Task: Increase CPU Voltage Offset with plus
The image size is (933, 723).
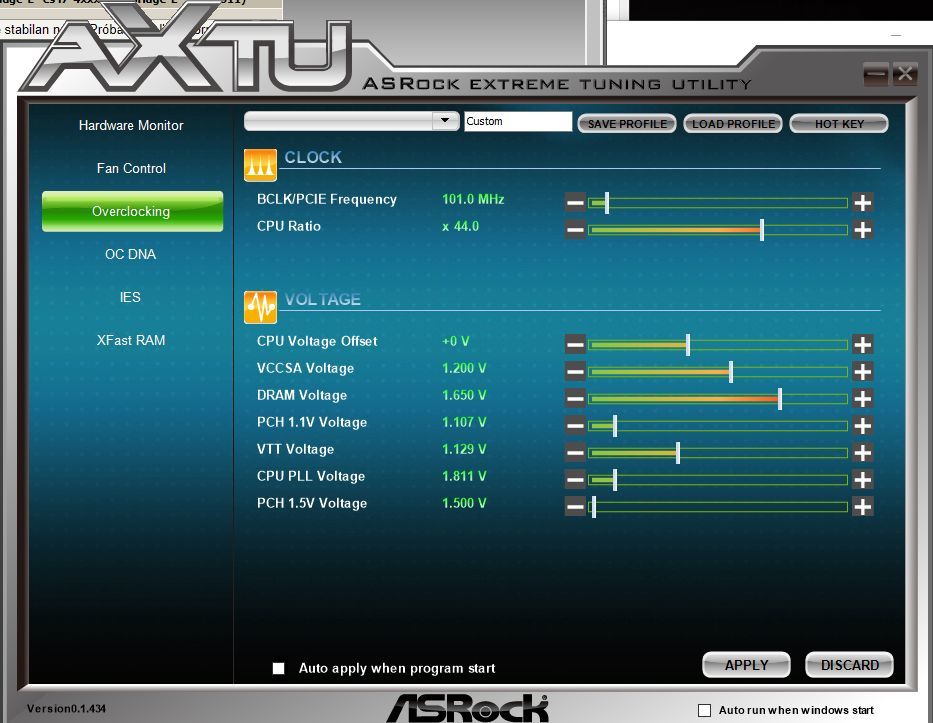Action: tap(863, 344)
